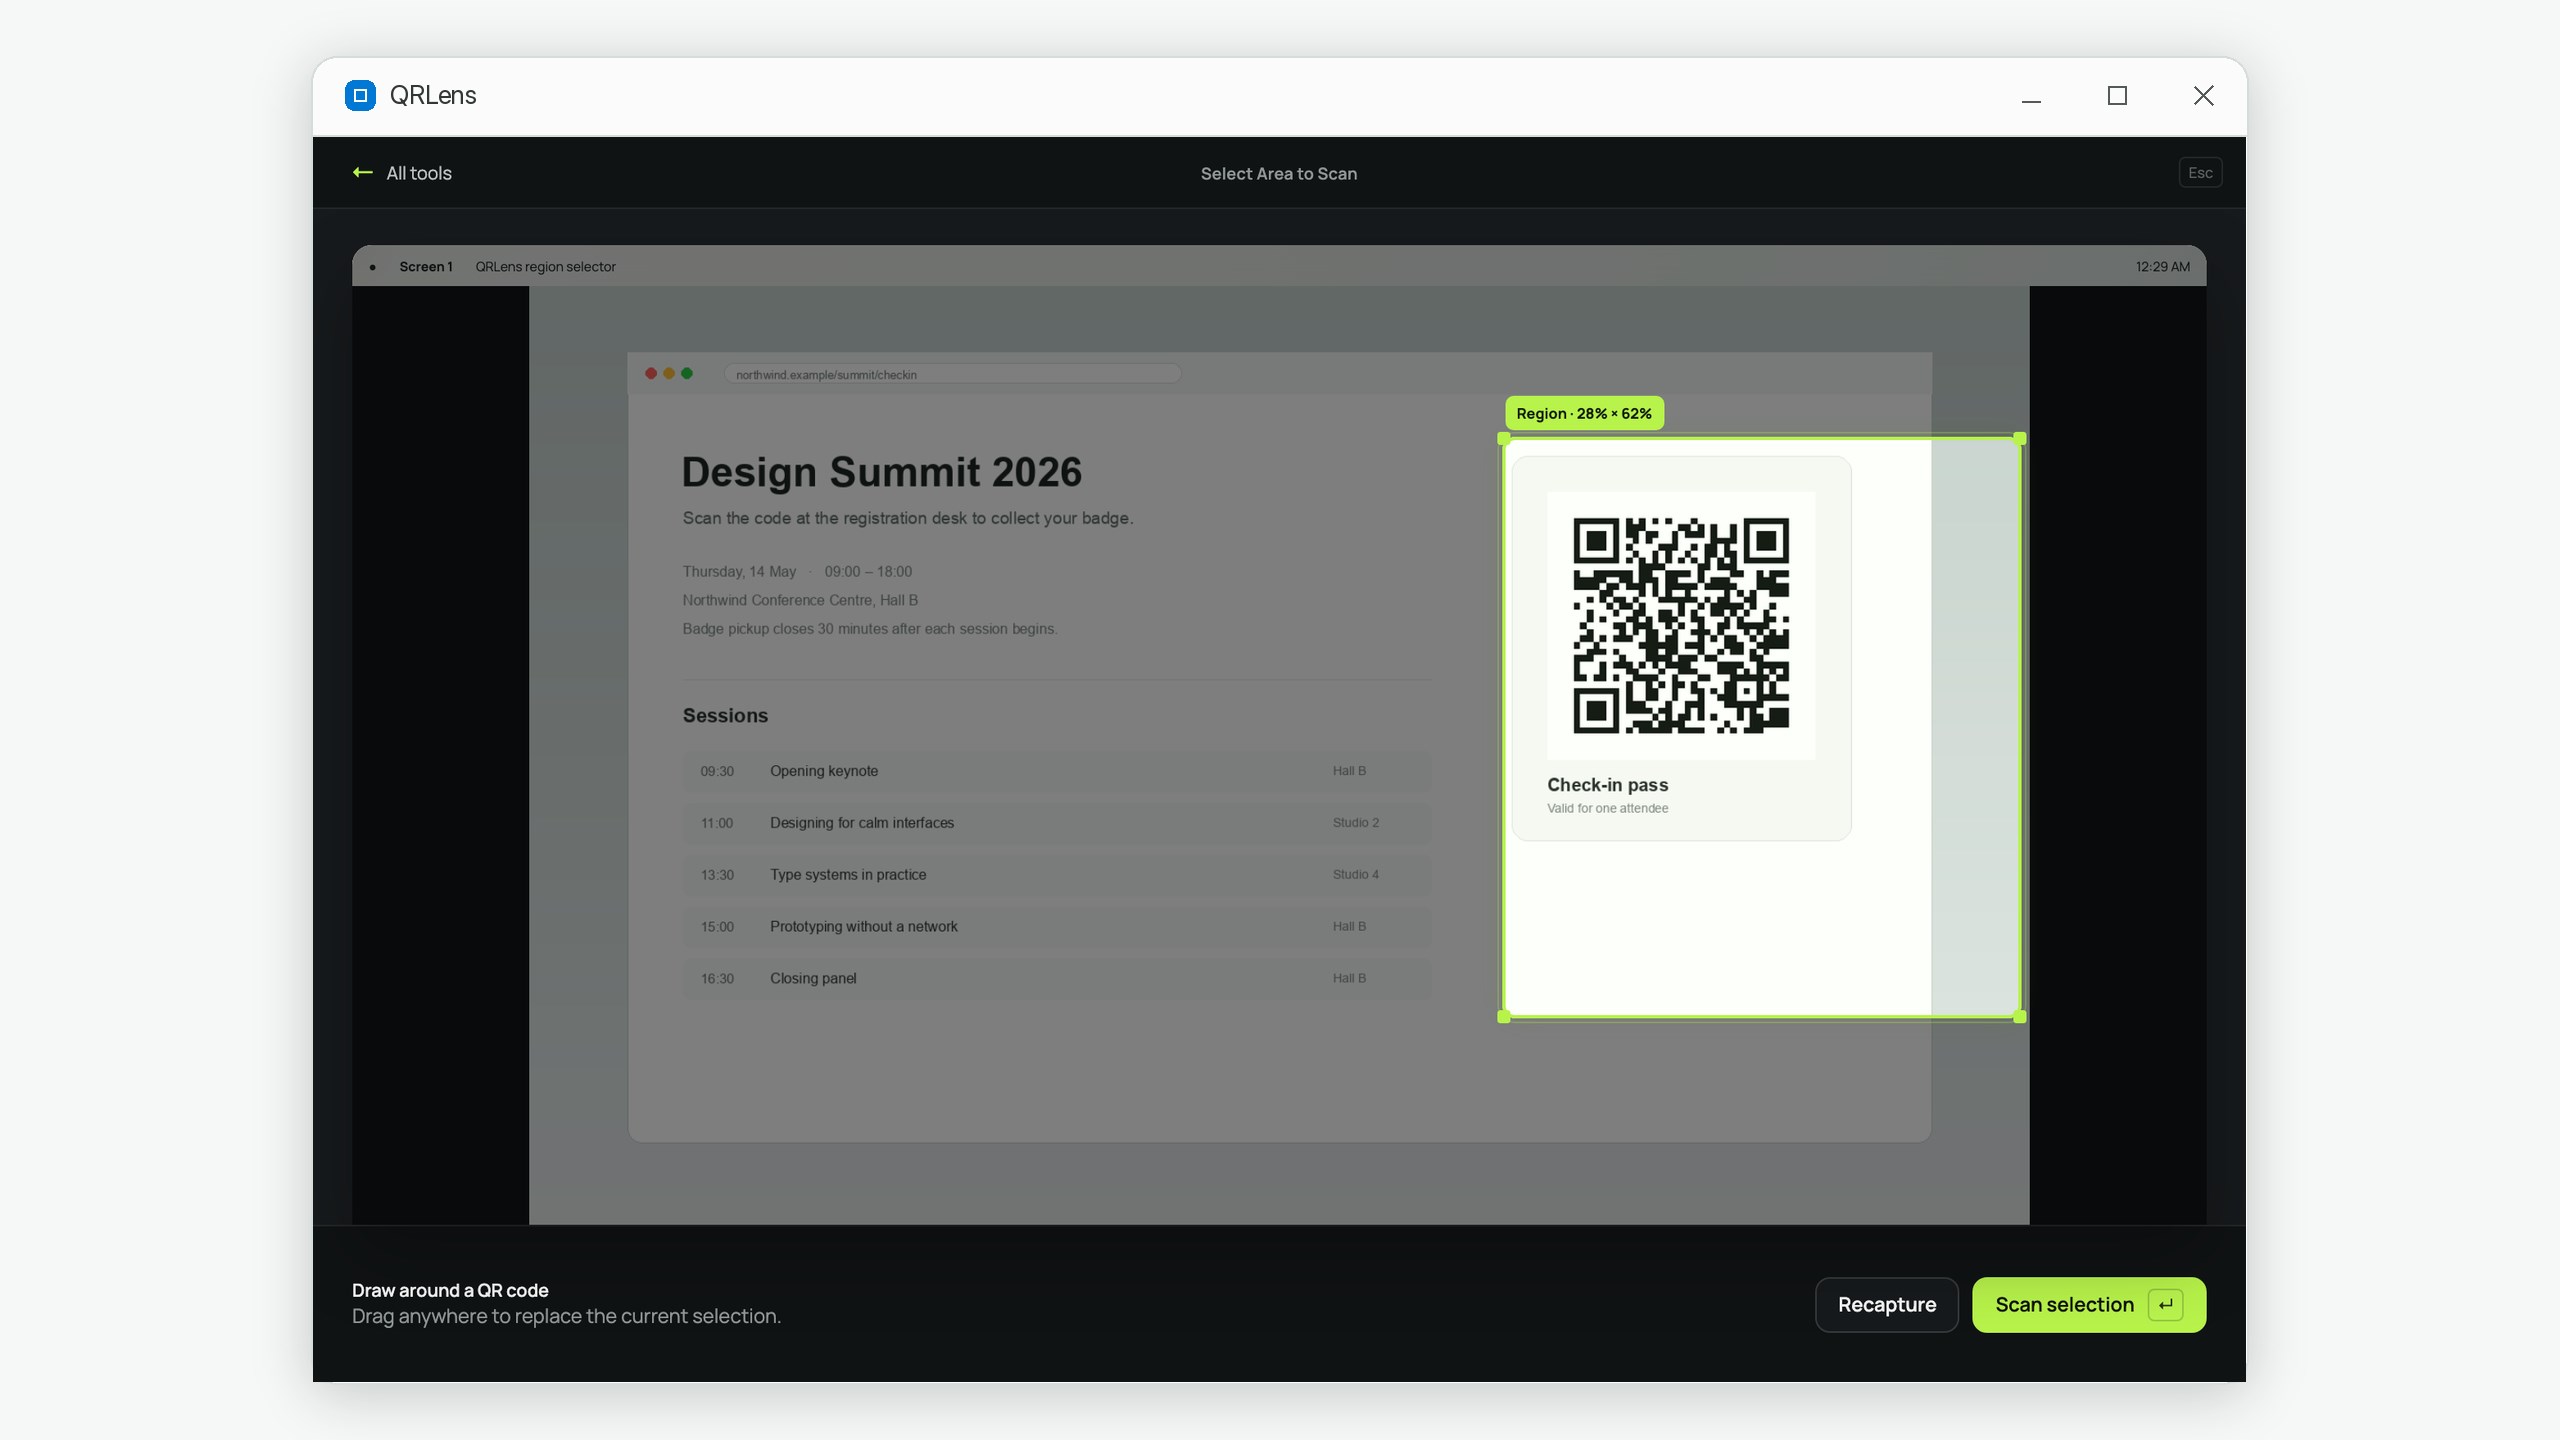Click bottom-right selection handle

tap(2020, 1017)
